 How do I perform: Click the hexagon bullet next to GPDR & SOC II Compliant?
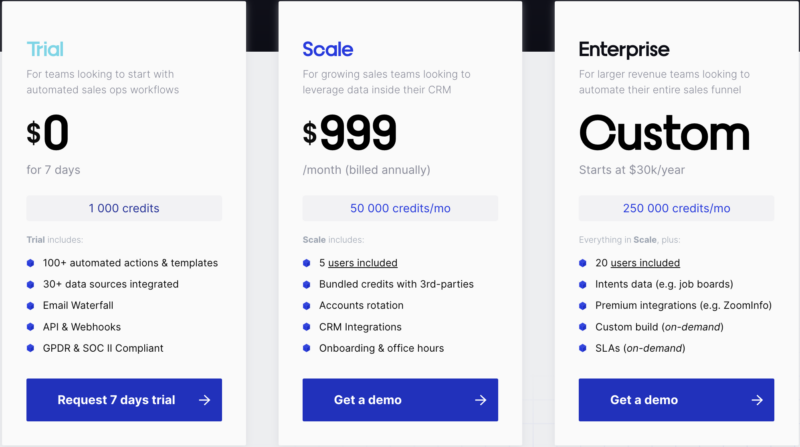pos(31,348)
